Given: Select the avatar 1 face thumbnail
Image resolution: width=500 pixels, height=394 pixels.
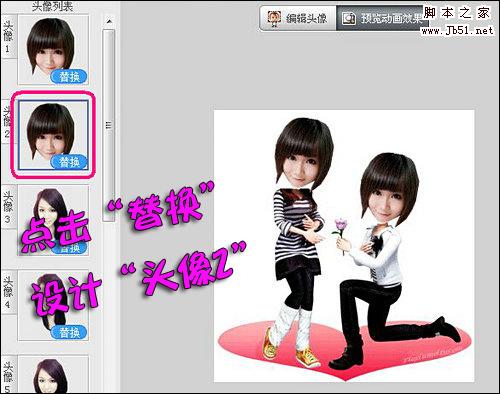Looking at the screenshot, I should (x=53, y=49).
